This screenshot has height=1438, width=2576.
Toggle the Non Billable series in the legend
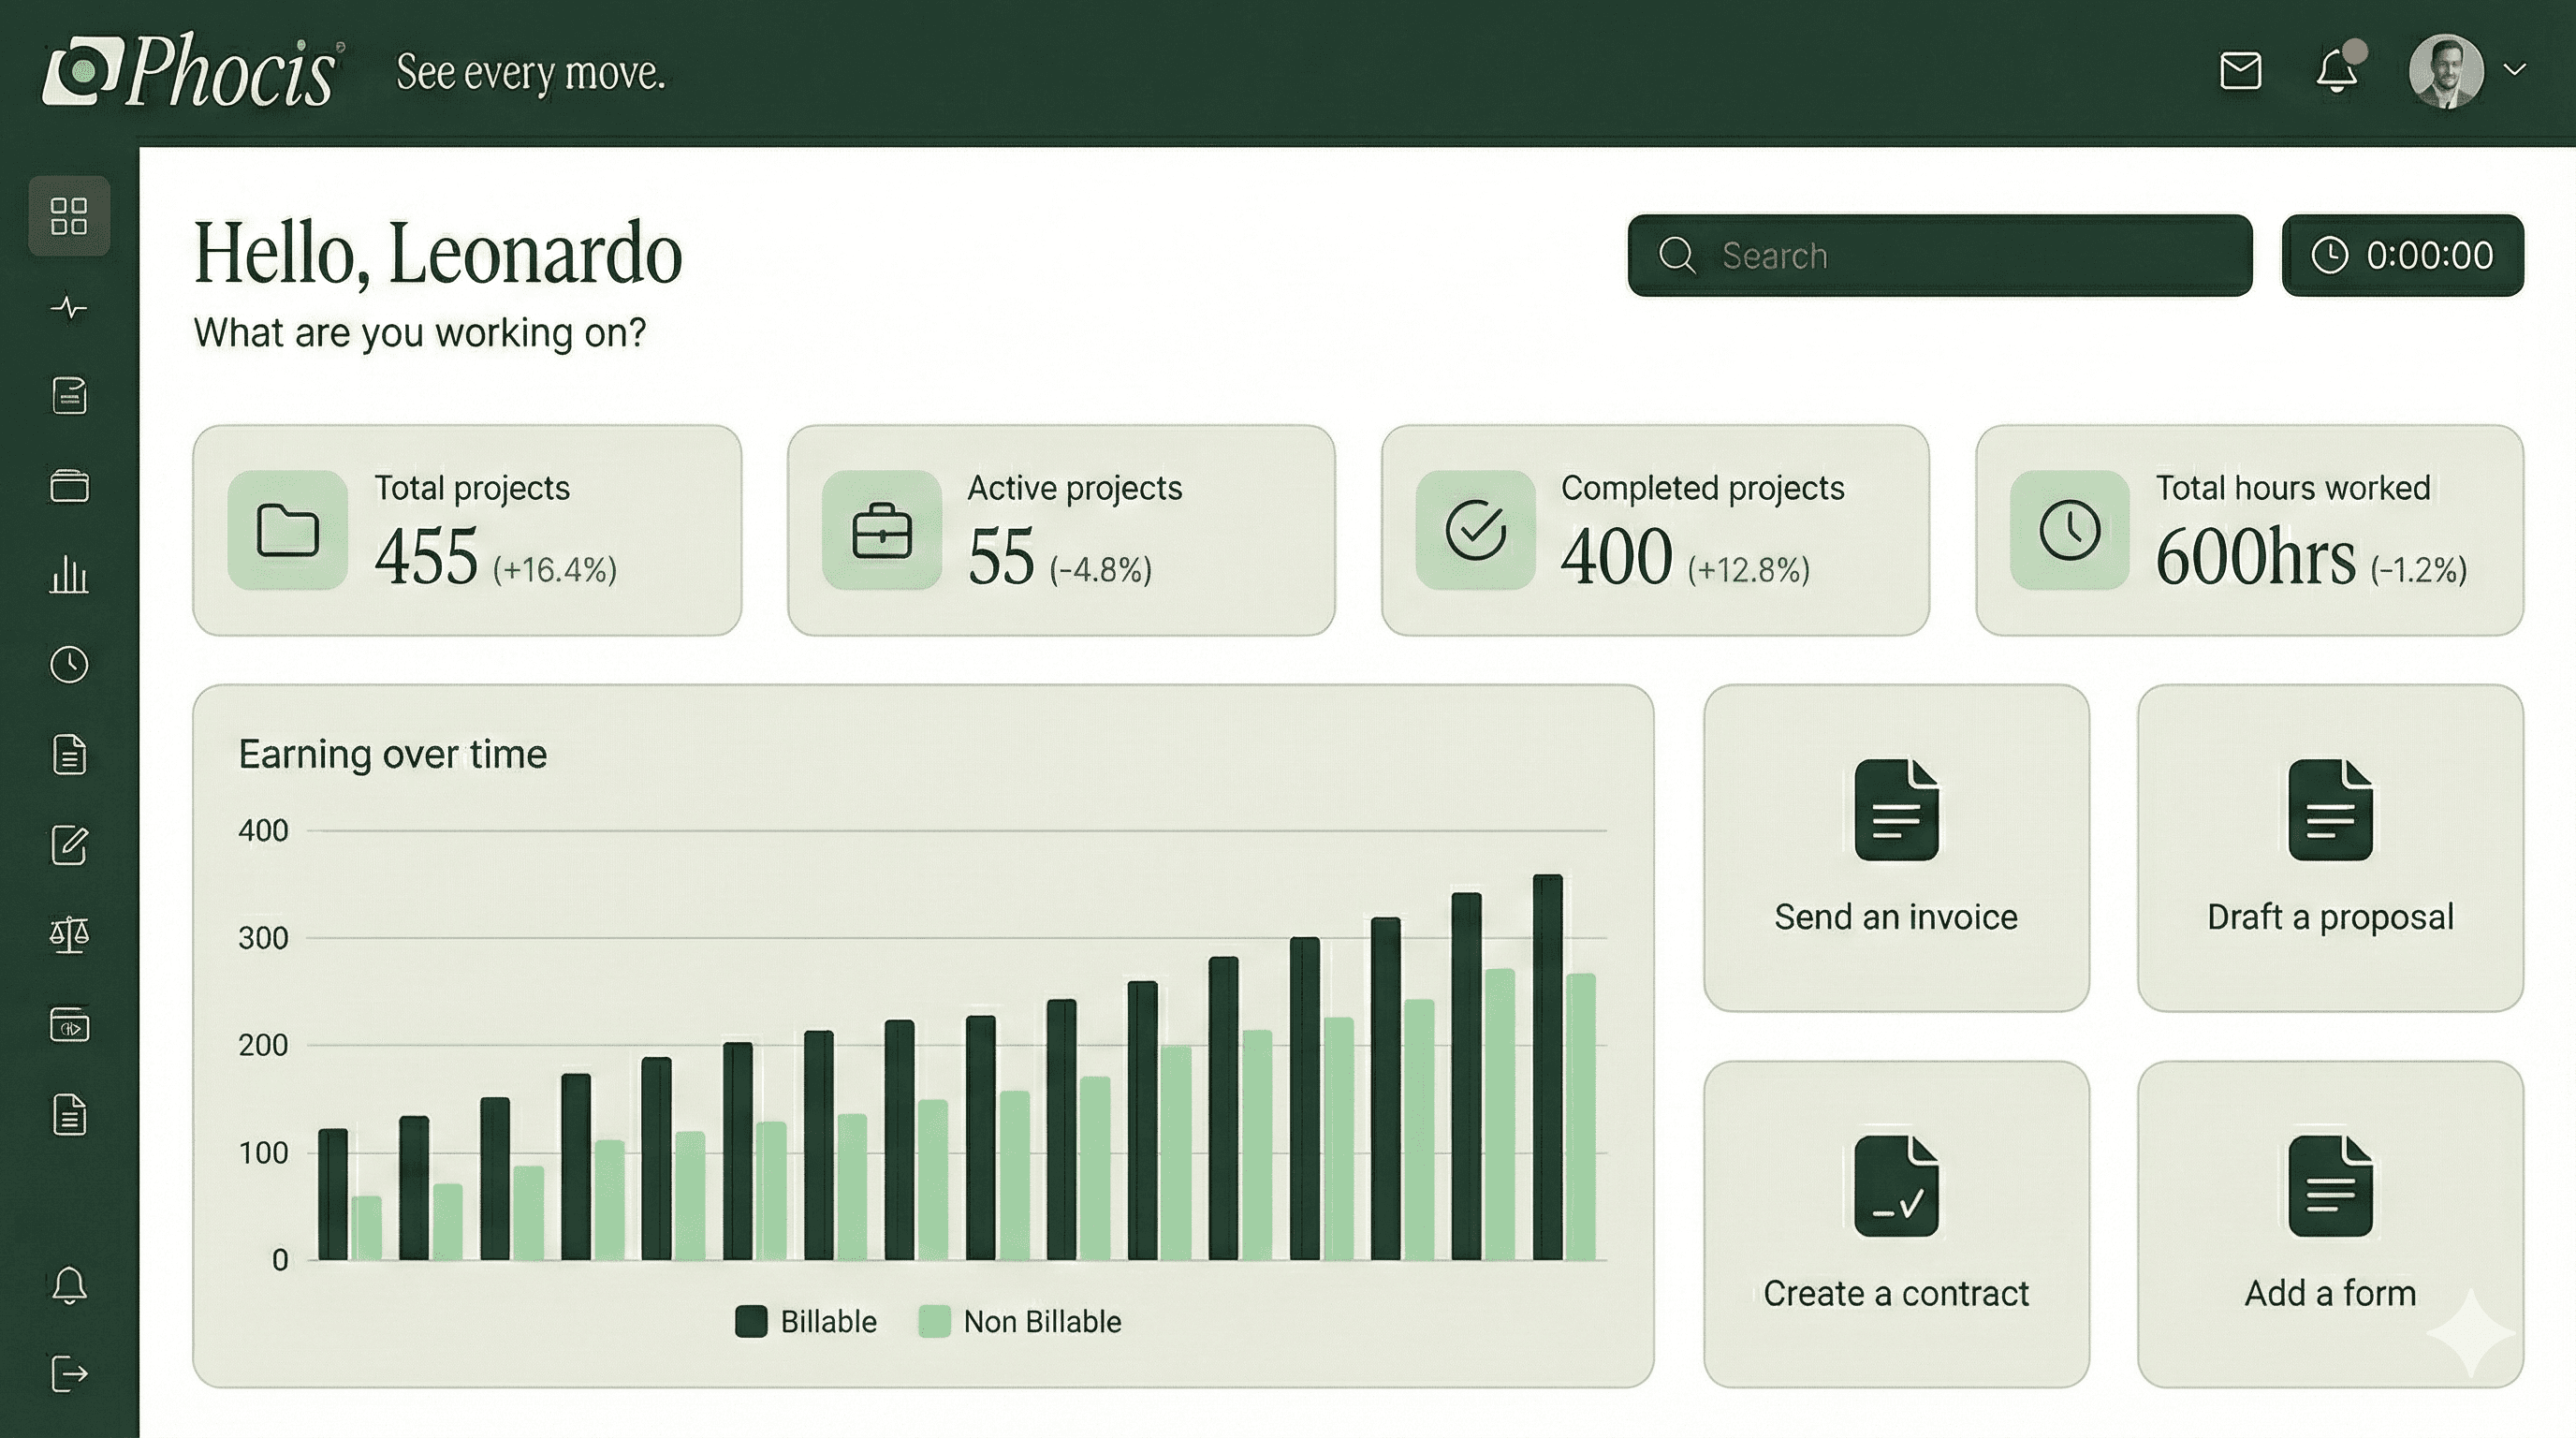(1020, 1320)
